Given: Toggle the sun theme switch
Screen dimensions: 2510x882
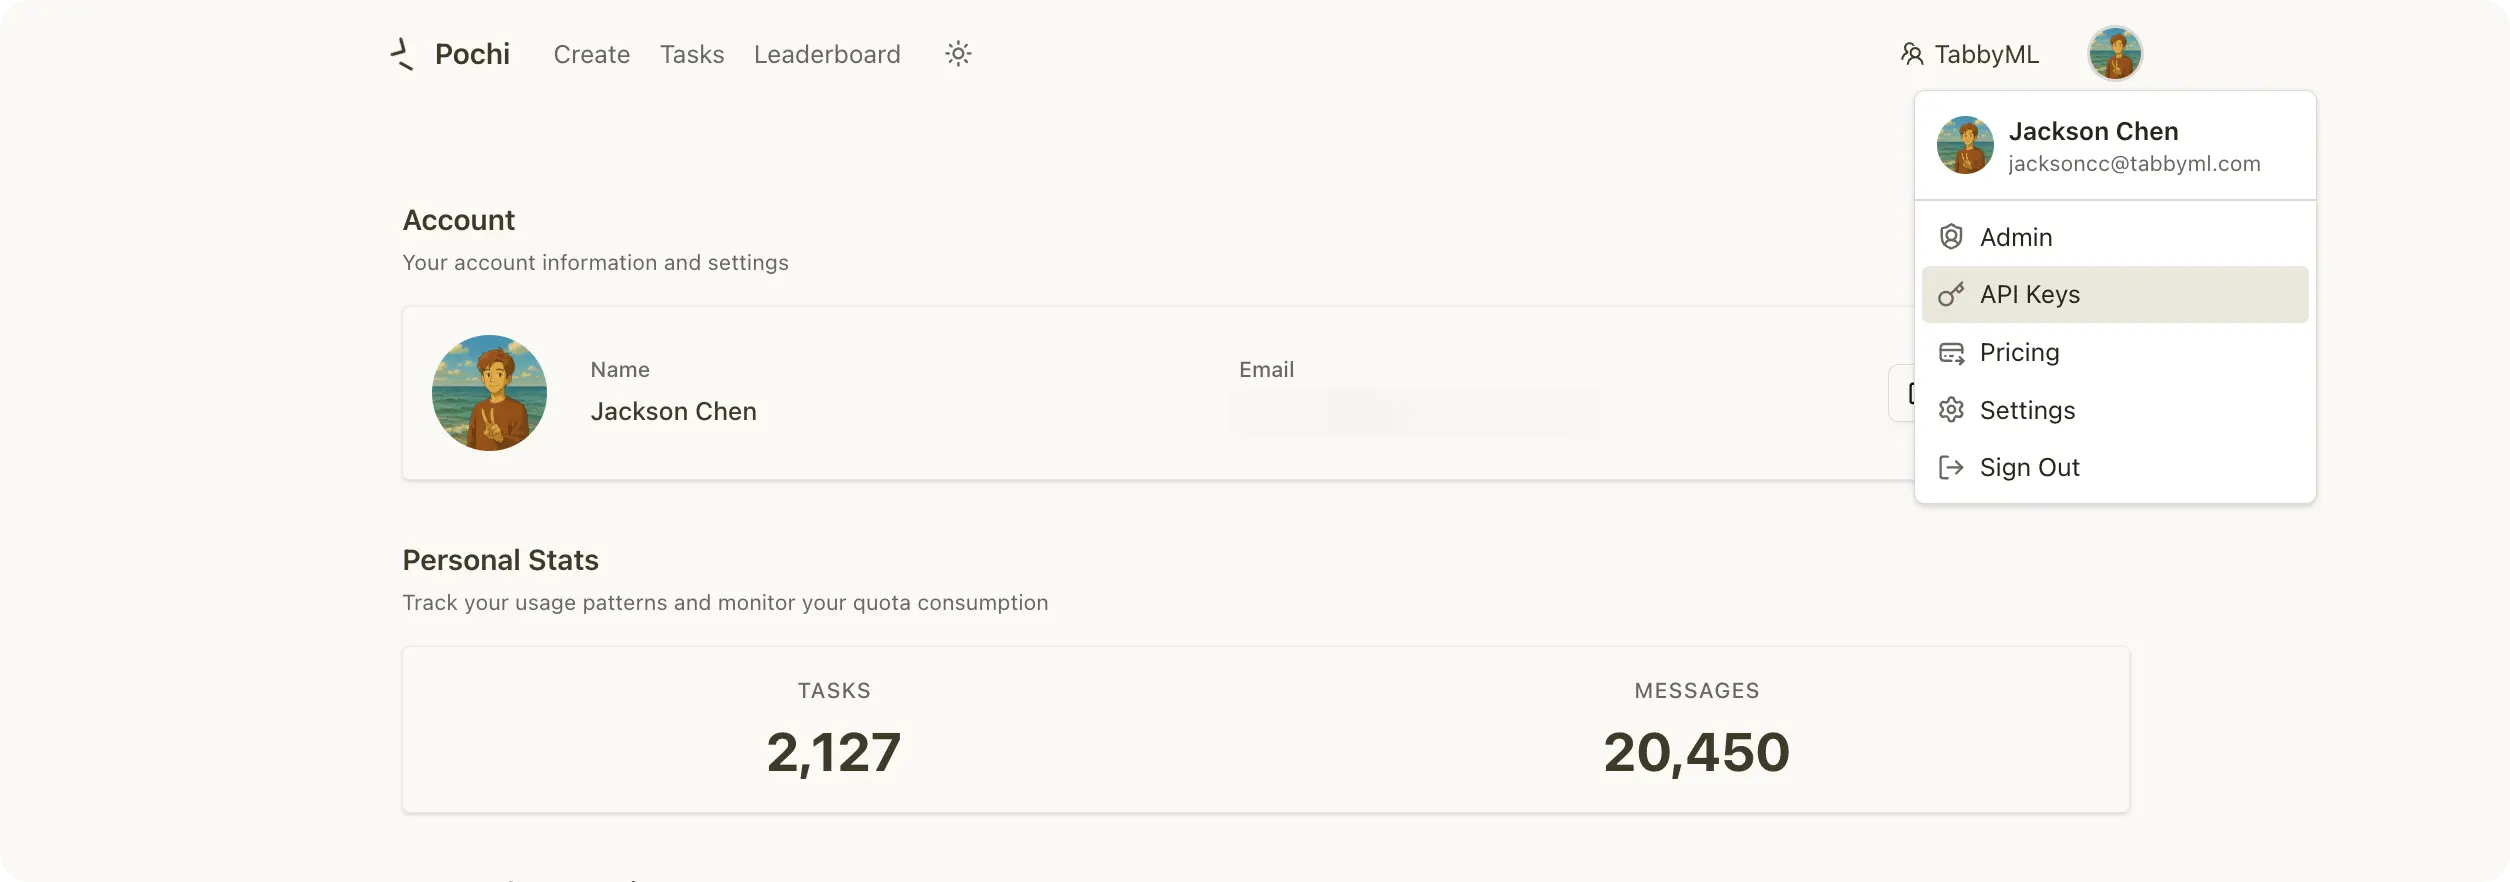Looking at the screenshot, I should tap(958, 54).
